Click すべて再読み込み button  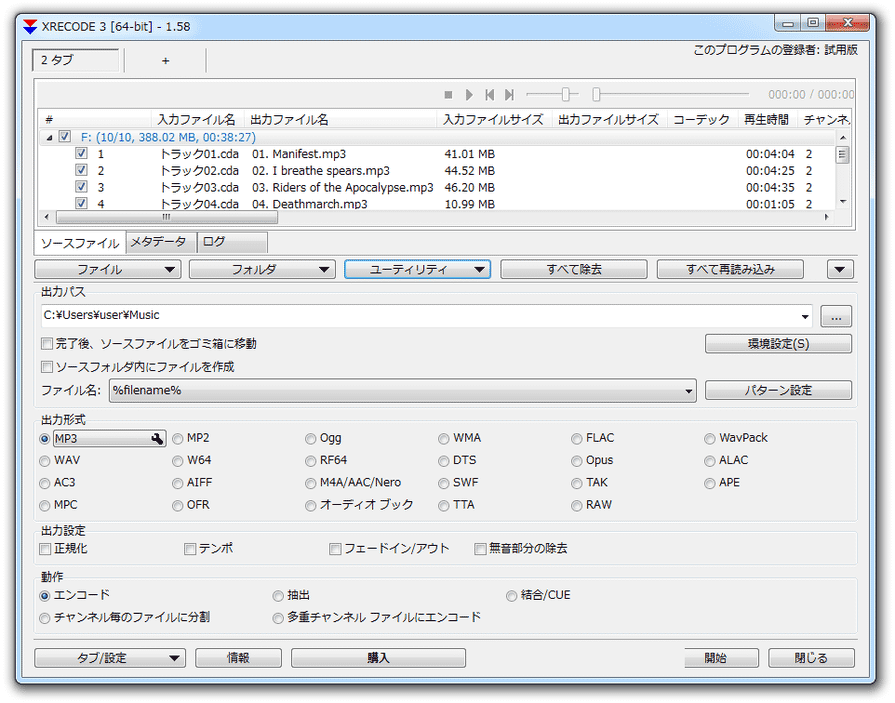(730, 269)
